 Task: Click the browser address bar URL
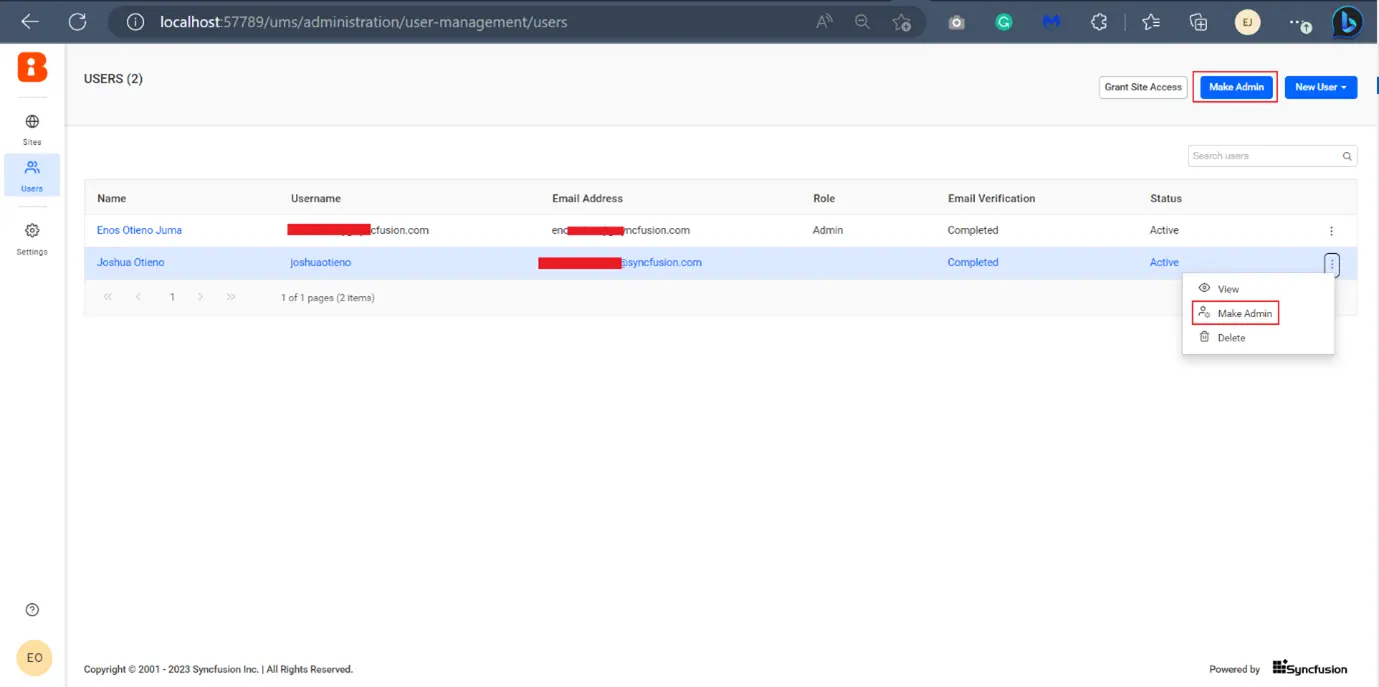(364, 21)
